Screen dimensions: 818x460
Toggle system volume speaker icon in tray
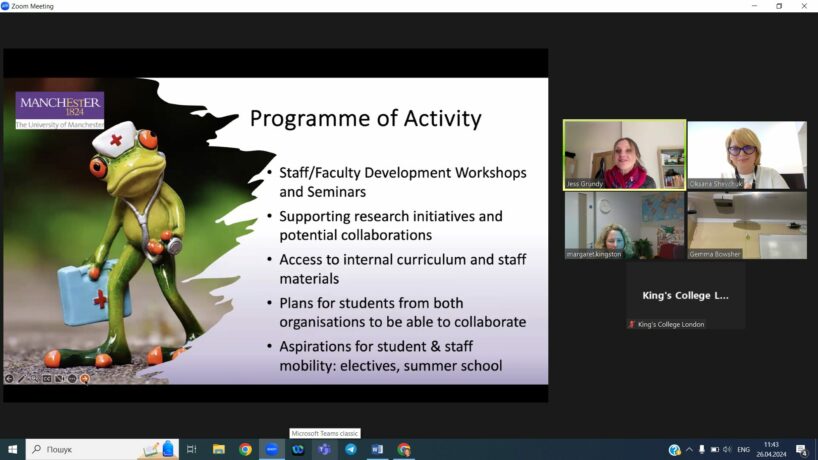727,450
